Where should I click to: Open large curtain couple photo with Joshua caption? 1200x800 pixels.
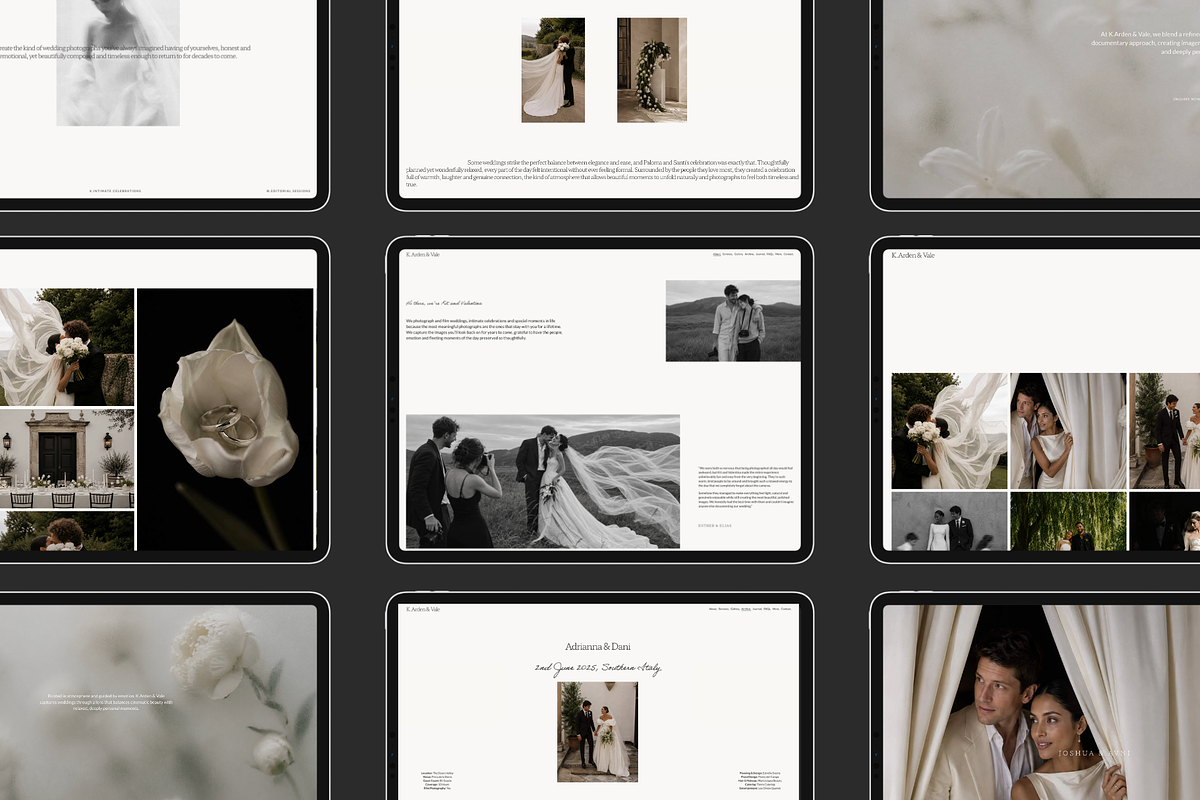(x=1041, y=702)
